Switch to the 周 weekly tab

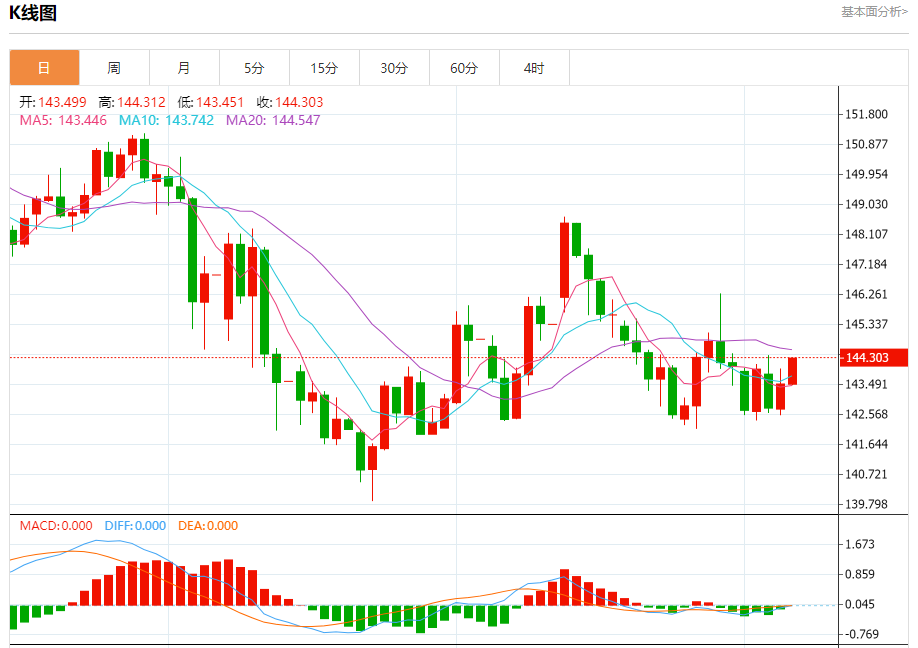click(114, 68)
